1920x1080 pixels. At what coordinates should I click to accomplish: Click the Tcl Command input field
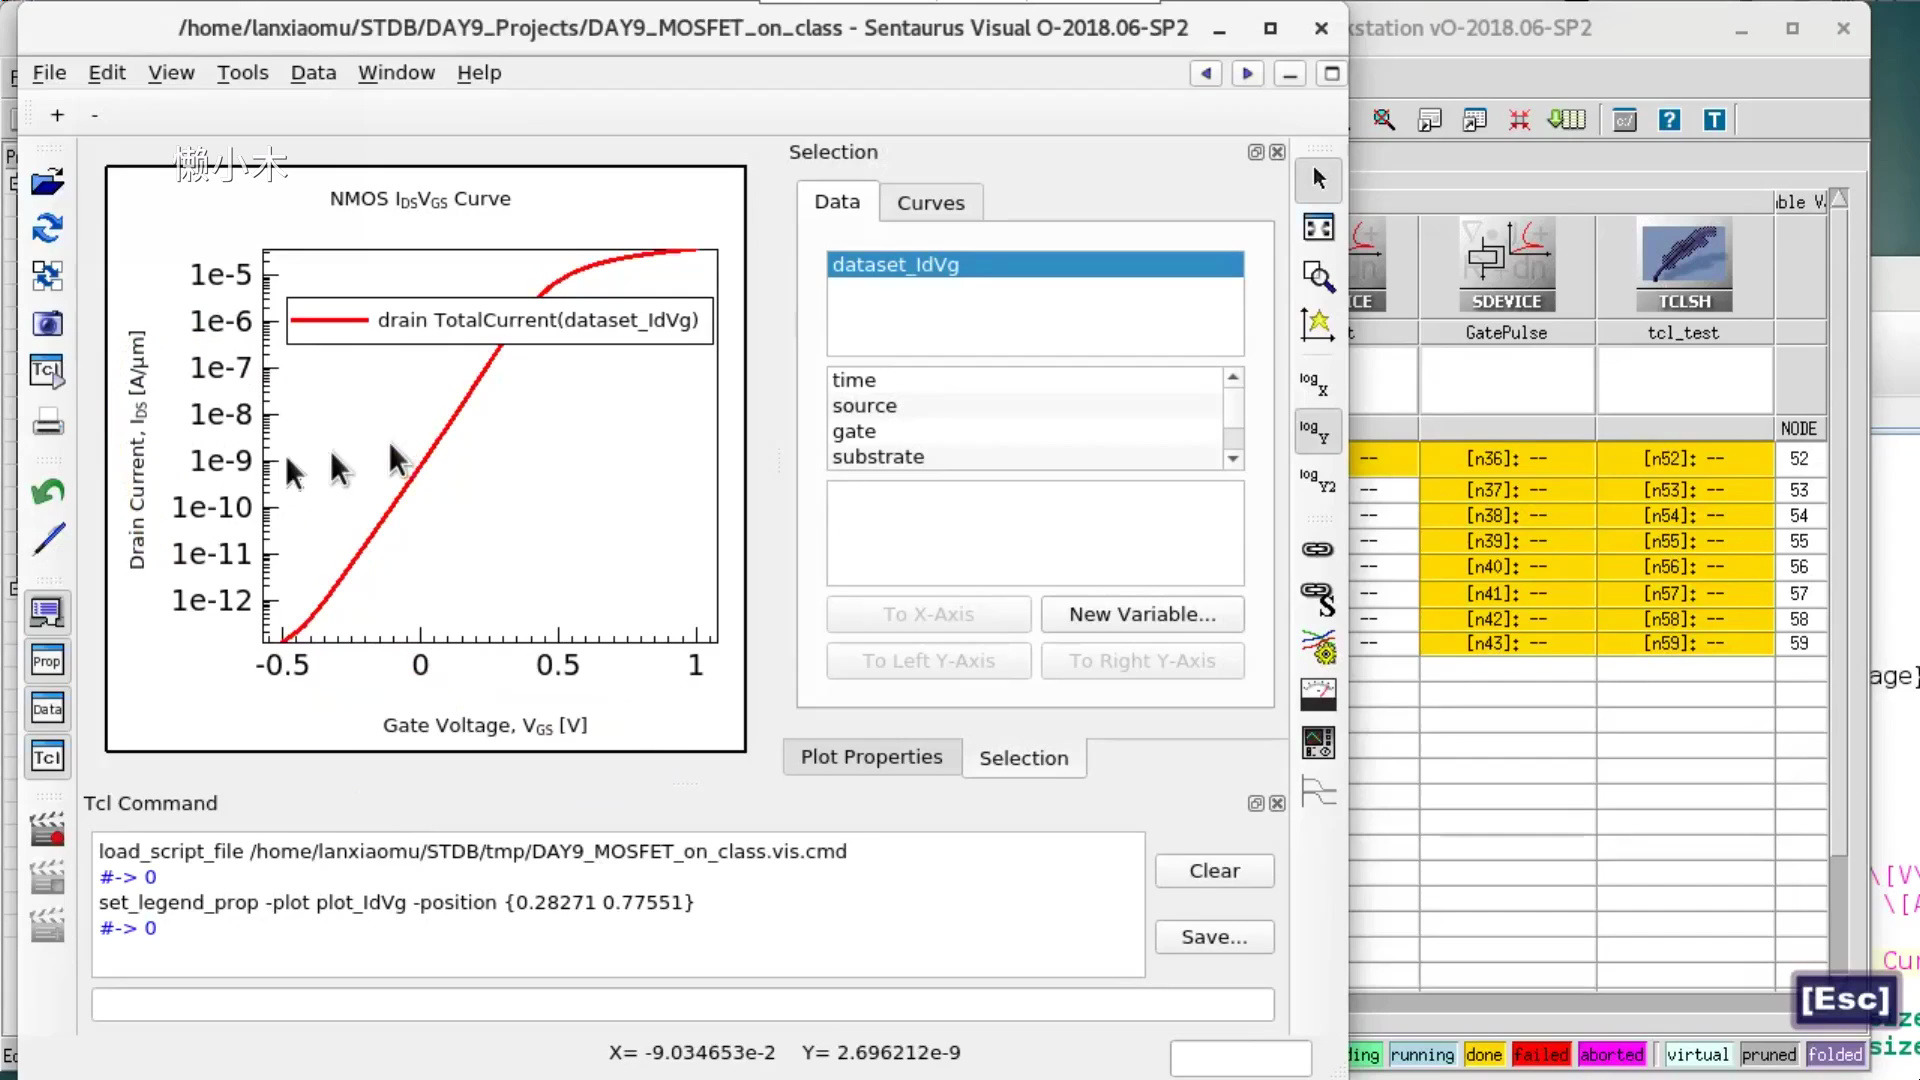point(682,1004)
